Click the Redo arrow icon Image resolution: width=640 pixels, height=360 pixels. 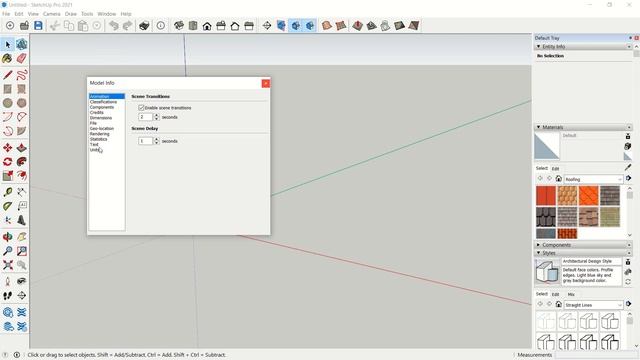click(x=127, y=26)
